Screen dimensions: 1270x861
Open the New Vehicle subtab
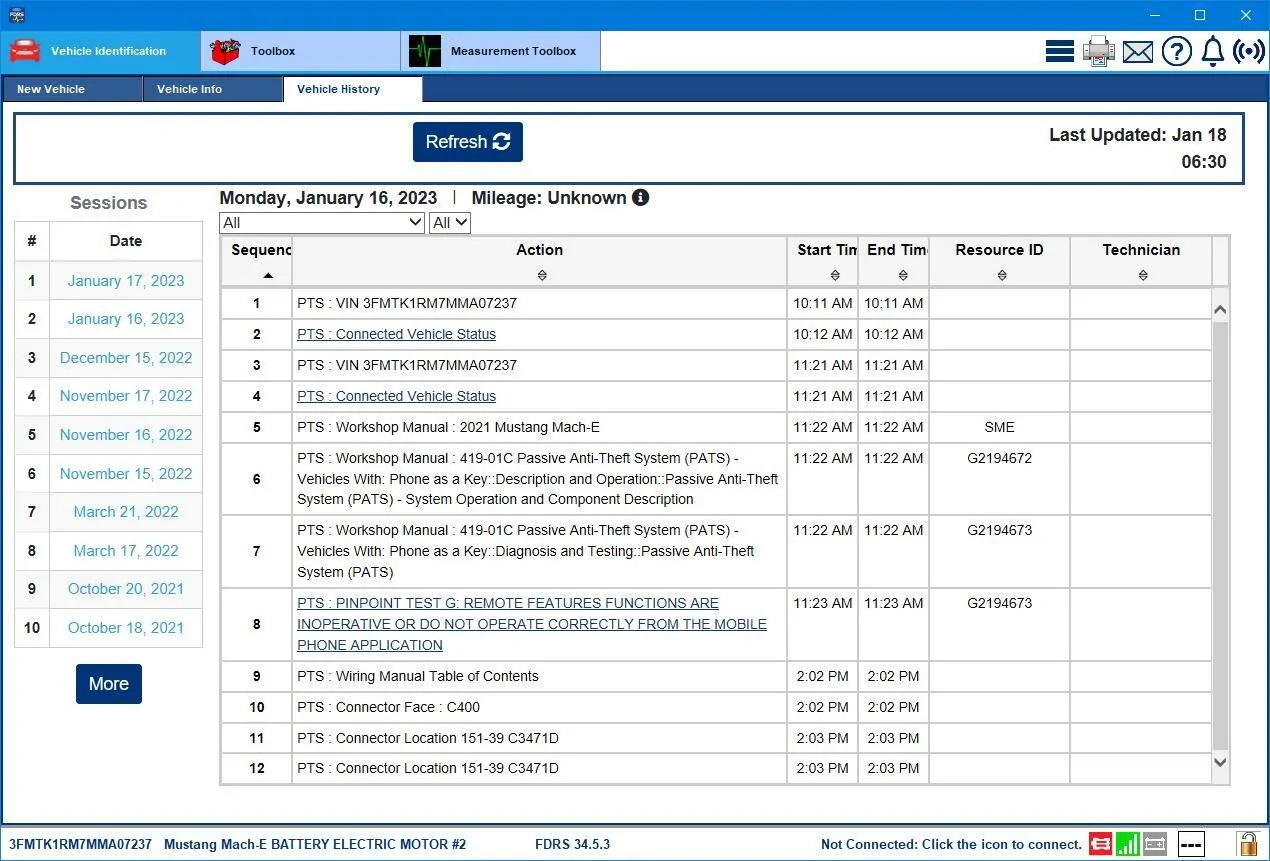pos(72,89)
